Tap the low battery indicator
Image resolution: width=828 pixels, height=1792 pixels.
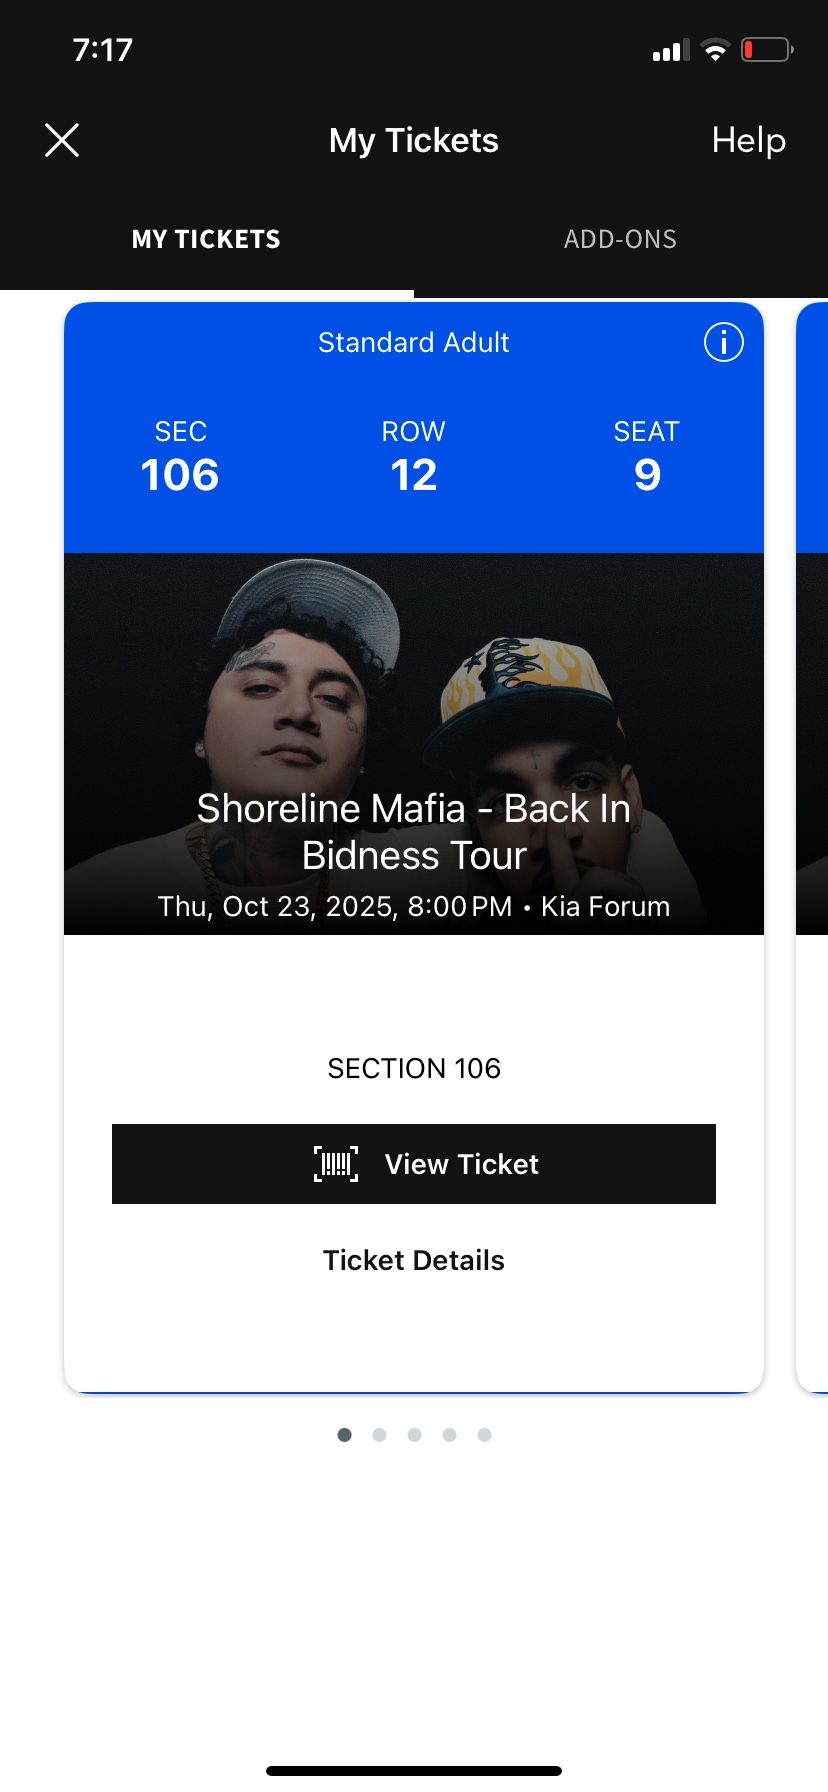pos(766,49)
